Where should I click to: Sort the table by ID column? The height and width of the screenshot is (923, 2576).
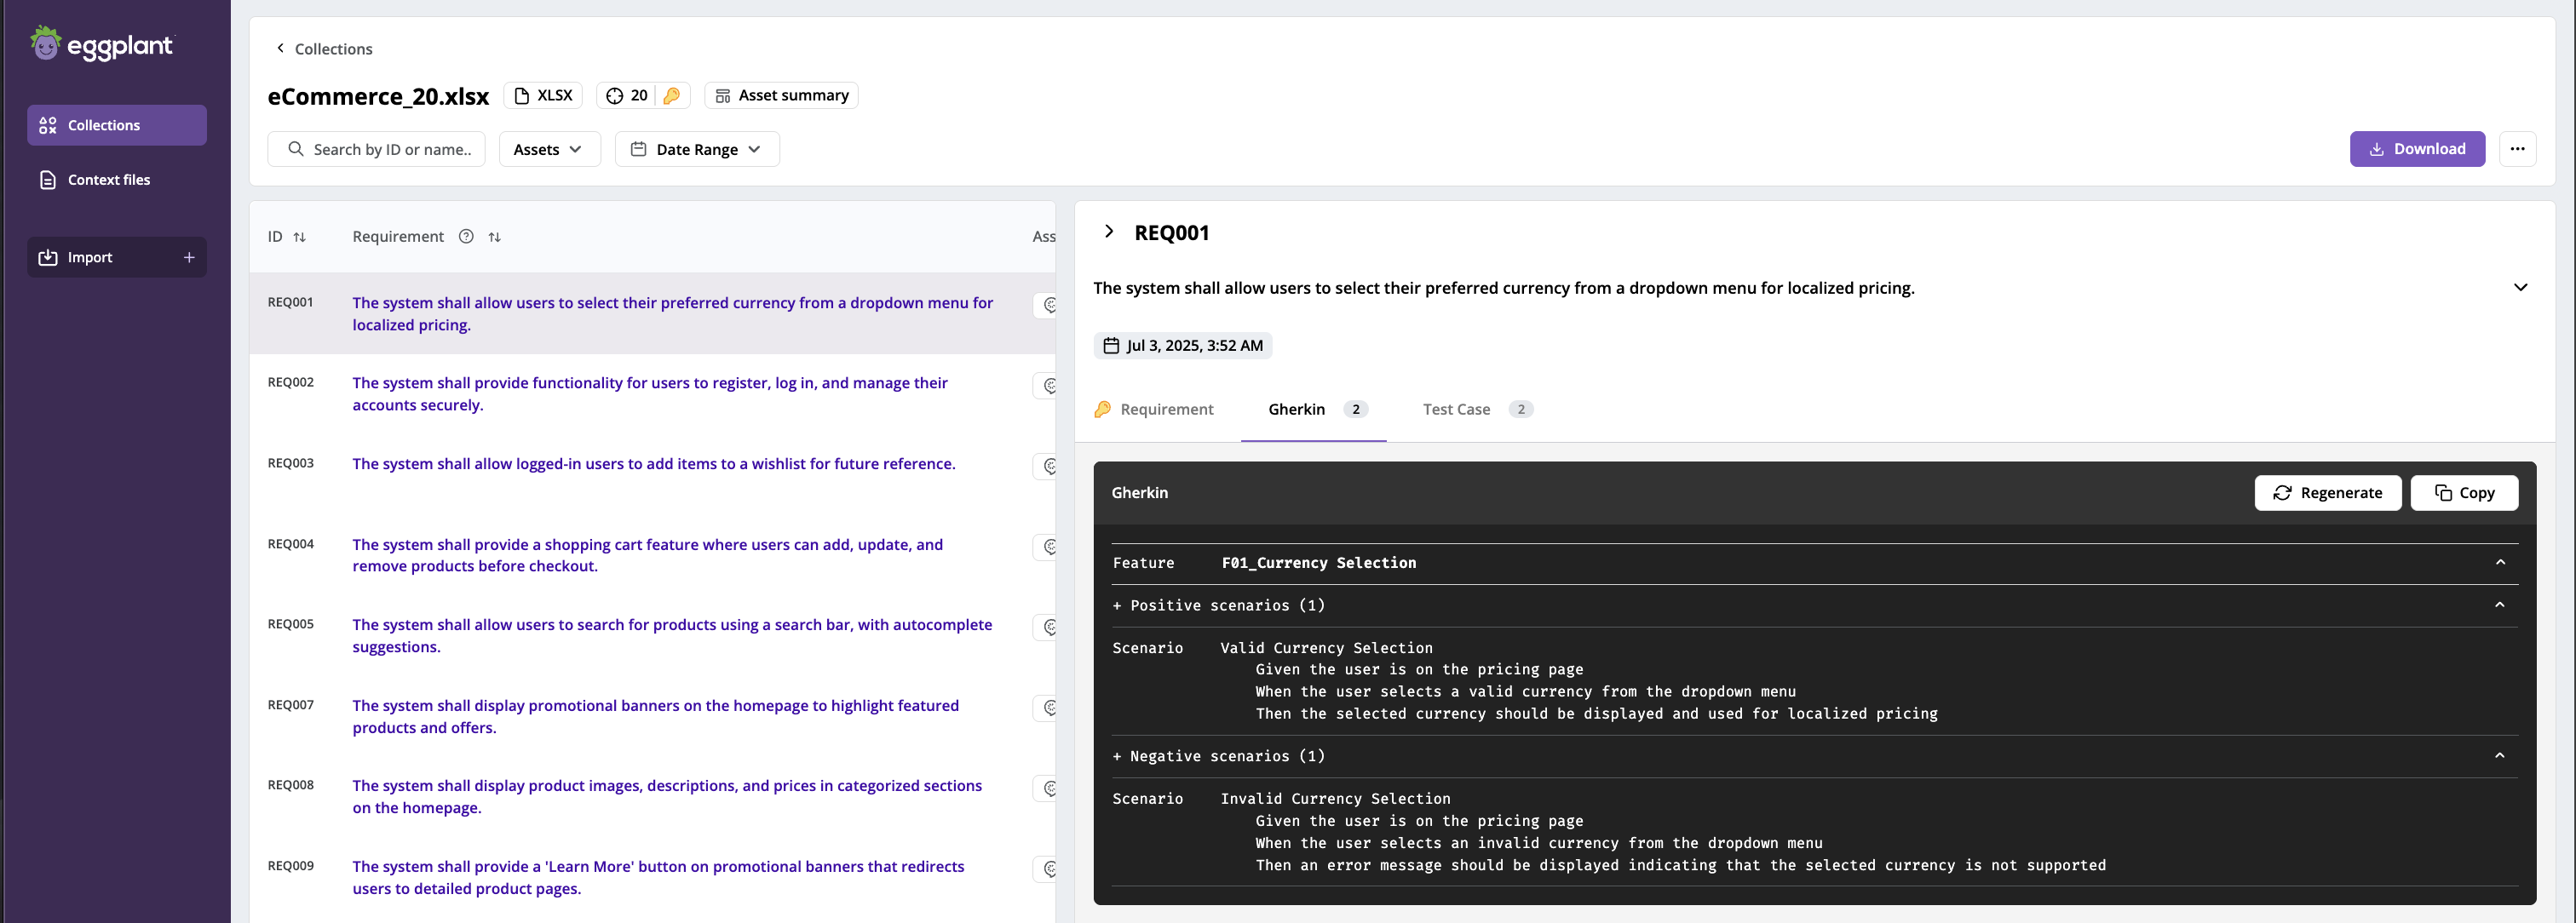[299, 237]
